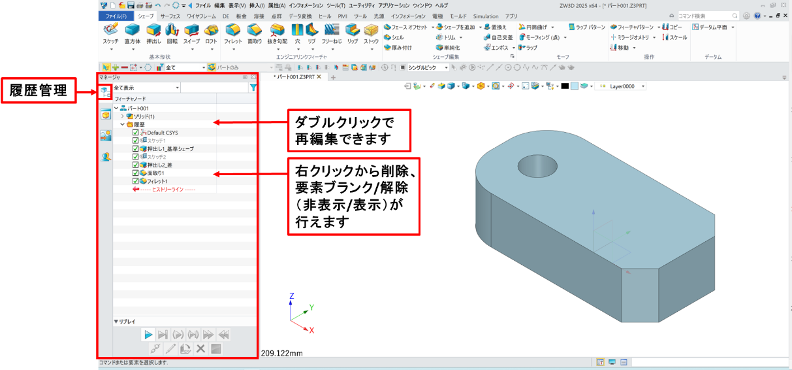Image resolution: width=792 pixels, height=370 pixels.
Task: Switch to the ワイヤフレーム ribbon tab
Action: [202, 16]
